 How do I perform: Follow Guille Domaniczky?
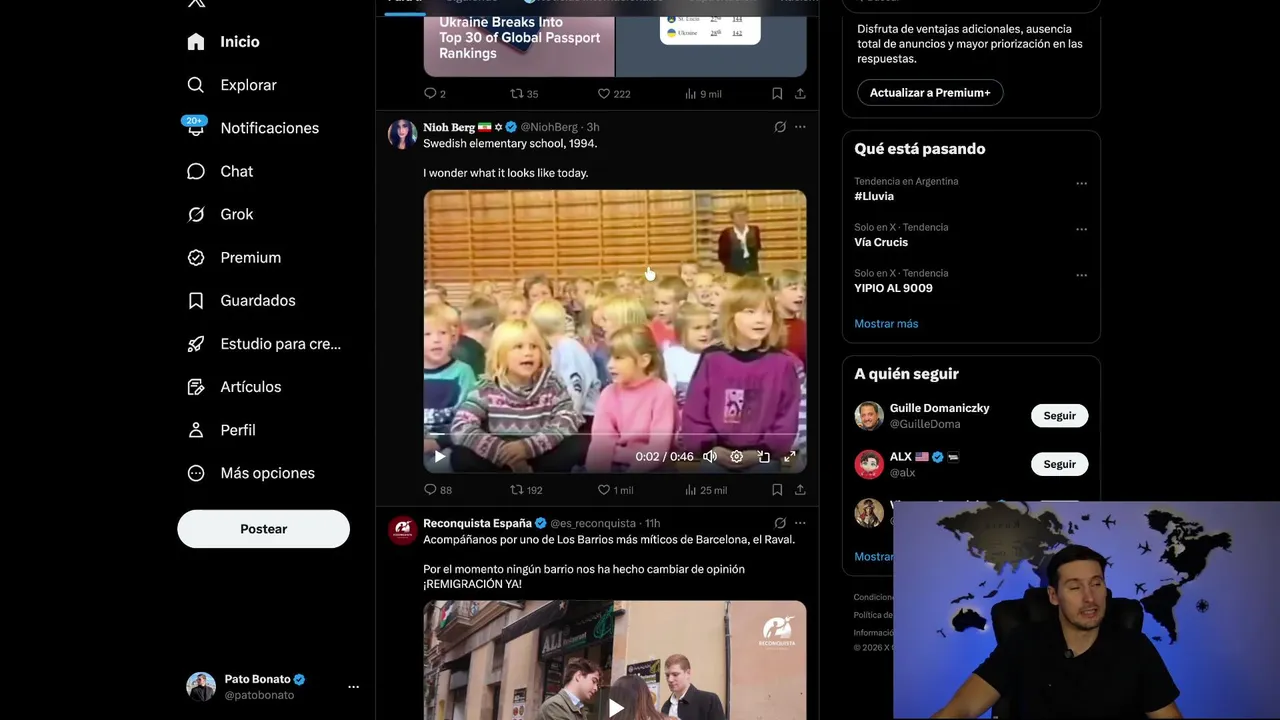coord(1059,416)
